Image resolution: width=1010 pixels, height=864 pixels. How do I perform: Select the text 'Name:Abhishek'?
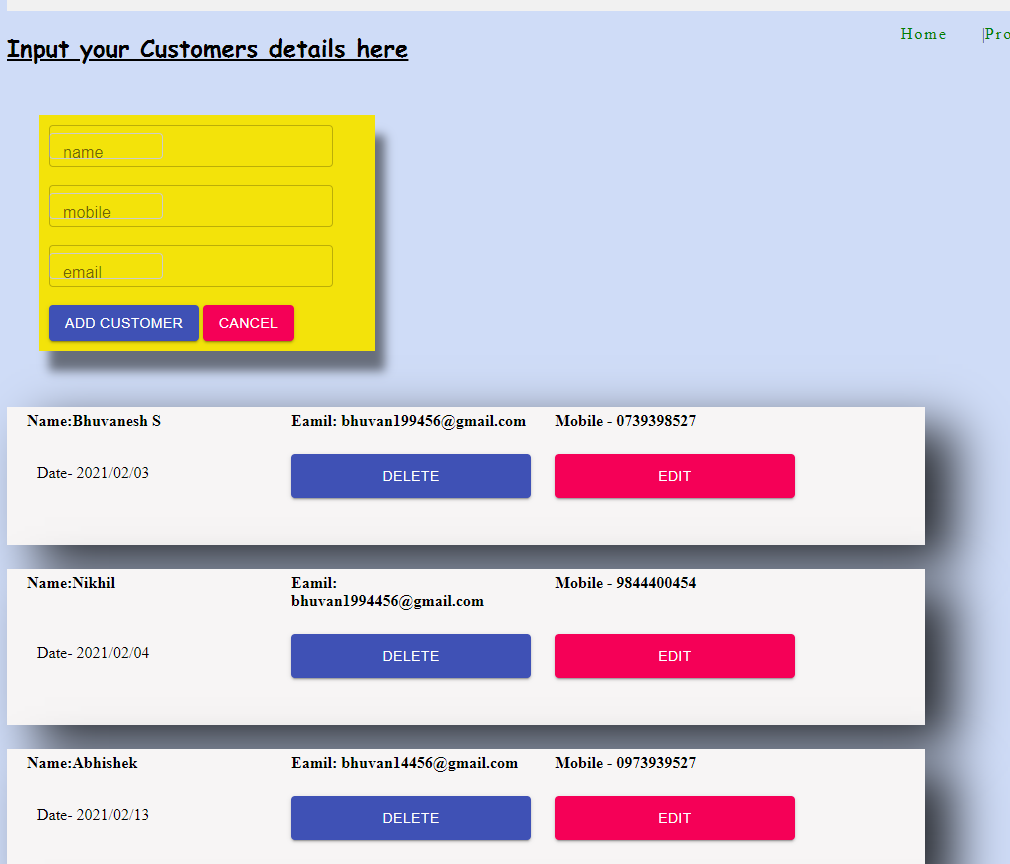tap(82, 763)
